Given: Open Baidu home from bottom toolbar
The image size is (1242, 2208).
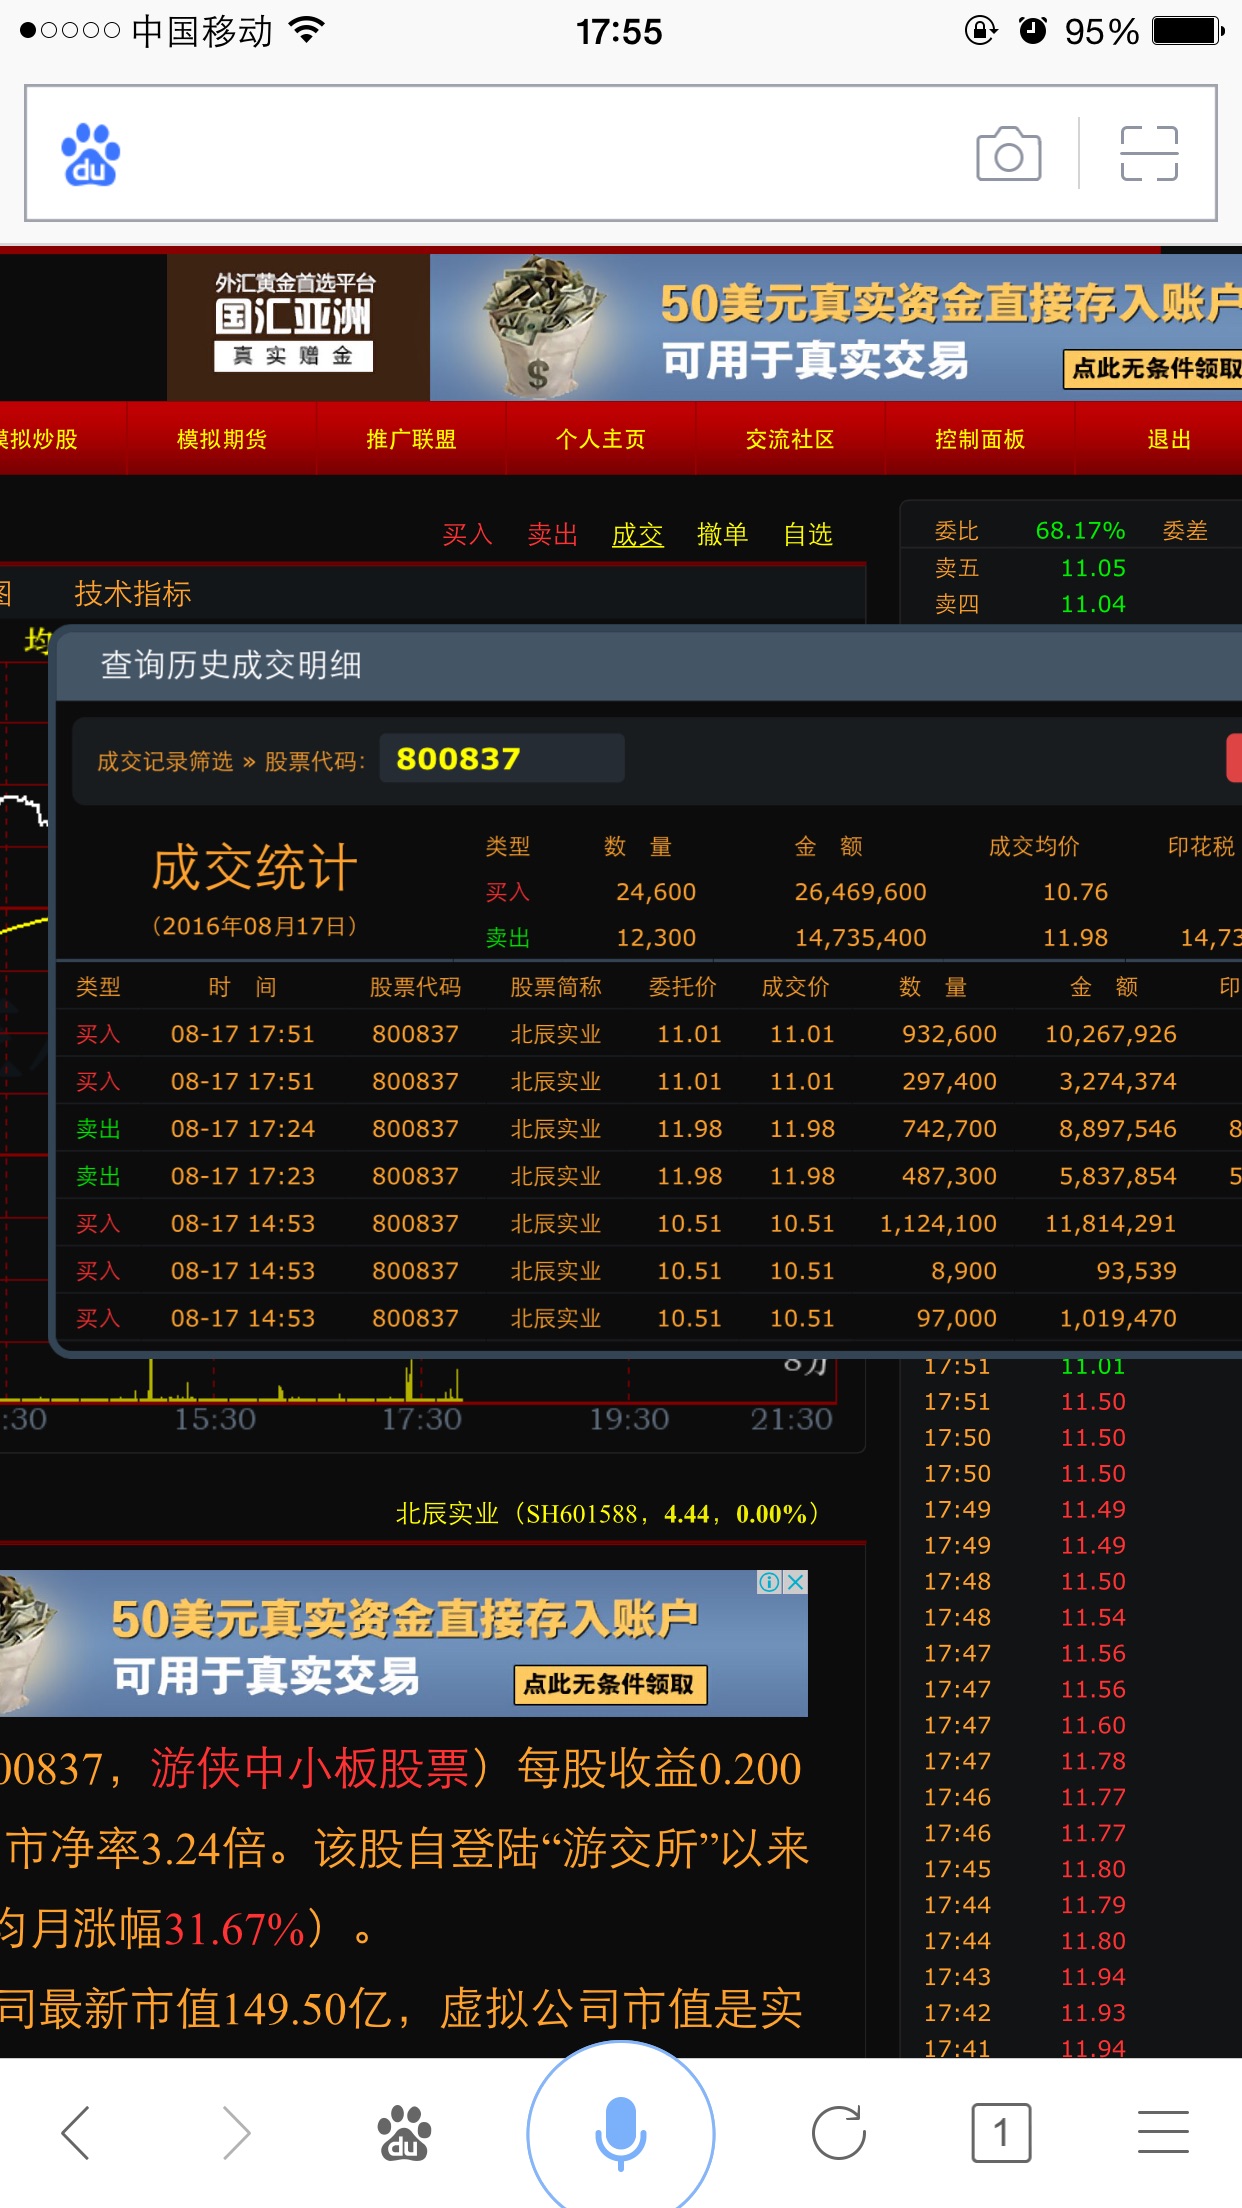Looking at the screenshot, I should coord(403,2132).
